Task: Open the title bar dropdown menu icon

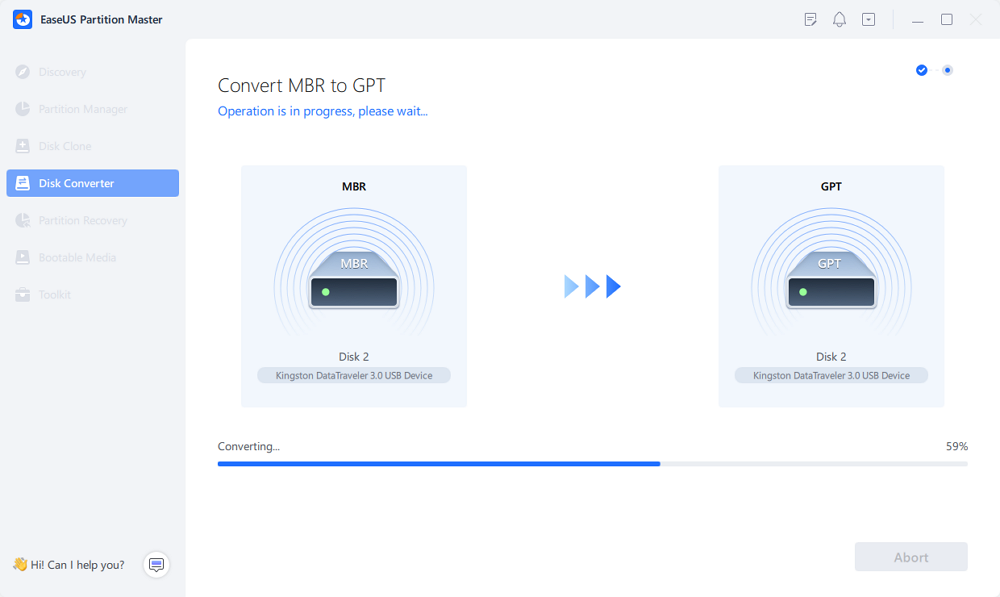Action: pyautogui.click(x=869, y=20)
